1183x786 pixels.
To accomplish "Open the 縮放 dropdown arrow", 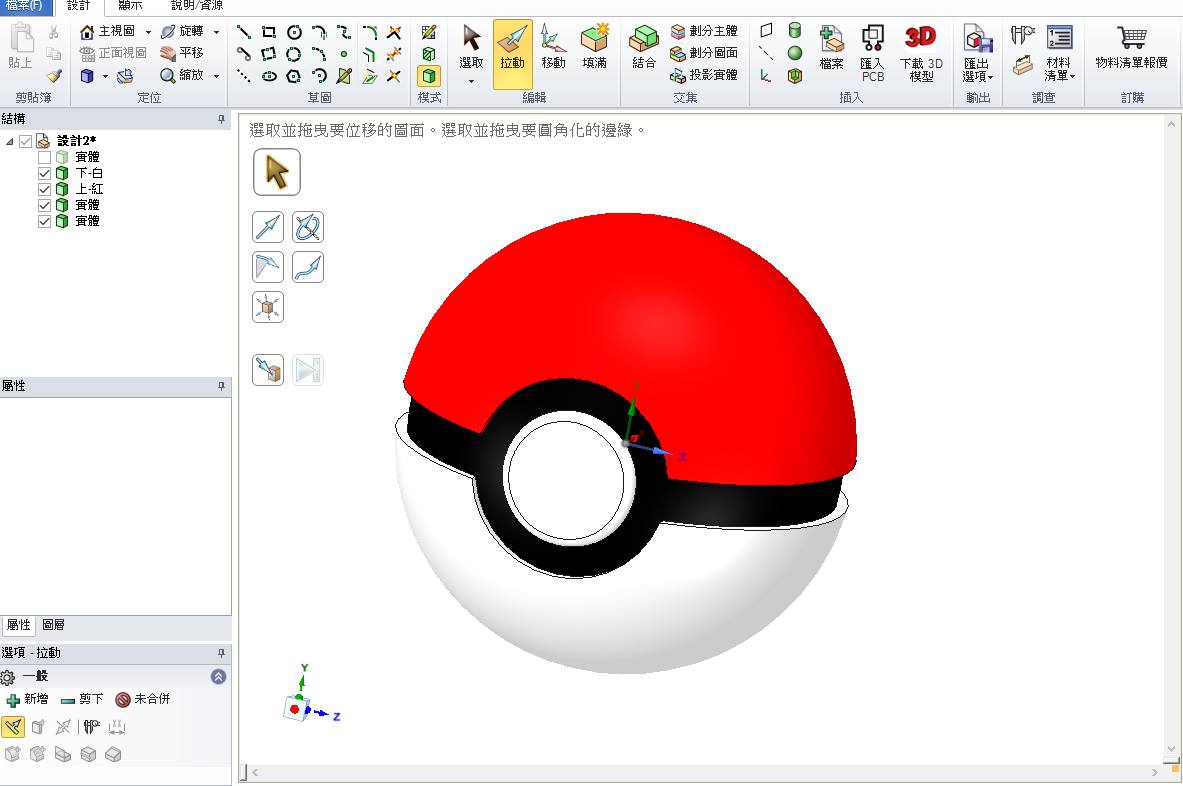I will click(x=217, y=76).
